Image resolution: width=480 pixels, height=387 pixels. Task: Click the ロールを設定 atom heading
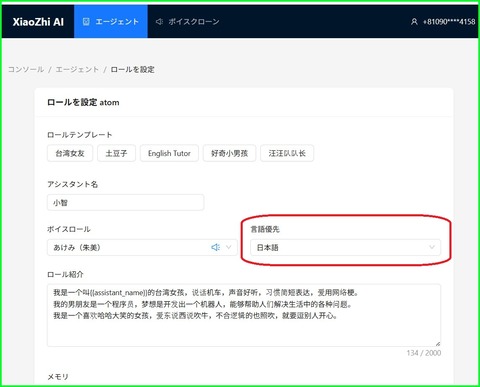point(83,102)
